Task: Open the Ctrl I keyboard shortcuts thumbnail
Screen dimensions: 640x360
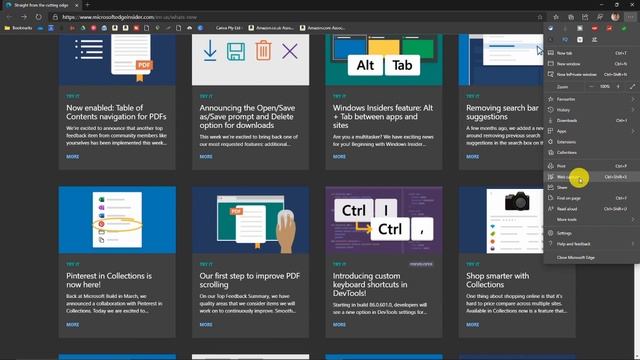Action: pos(384,220)
